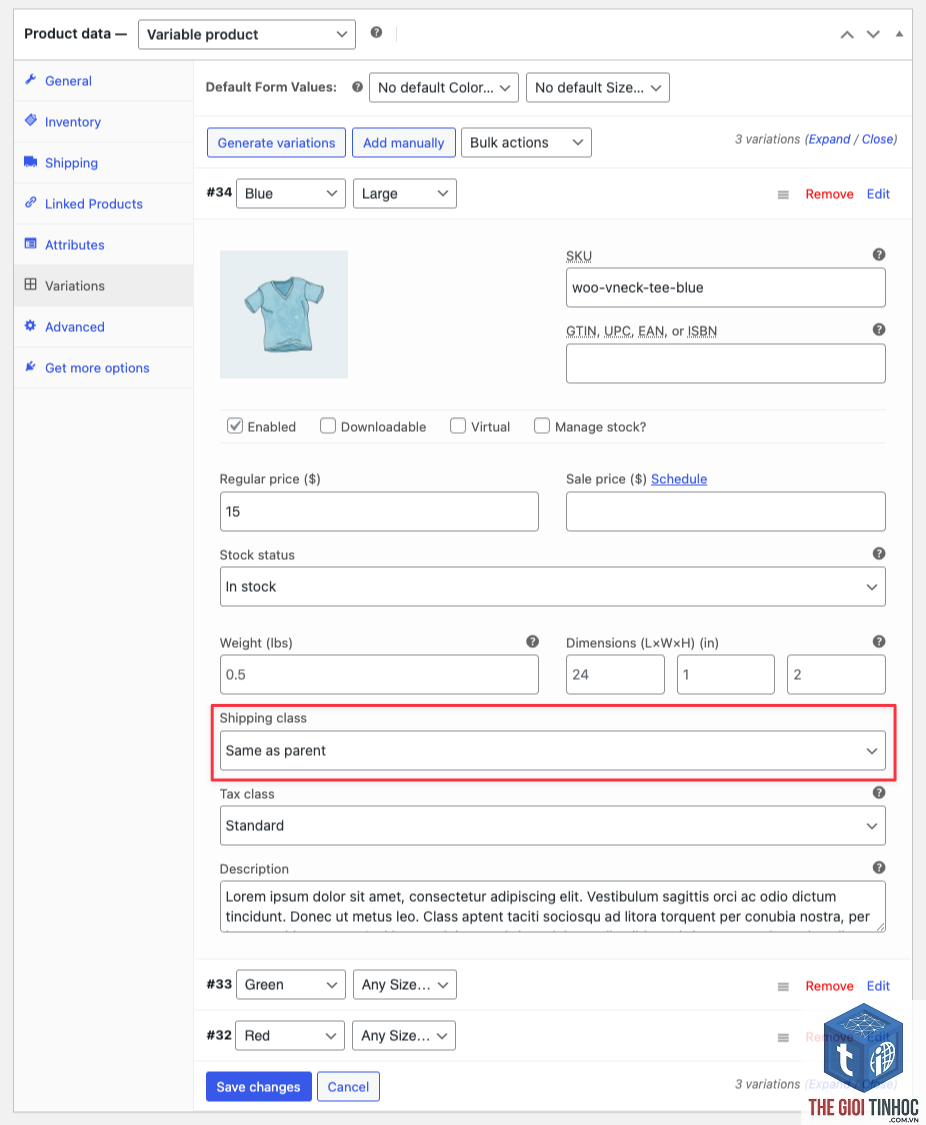Click the Linked Products chain icon
This screenshot has height=1125, width=926.
point(30,202)
